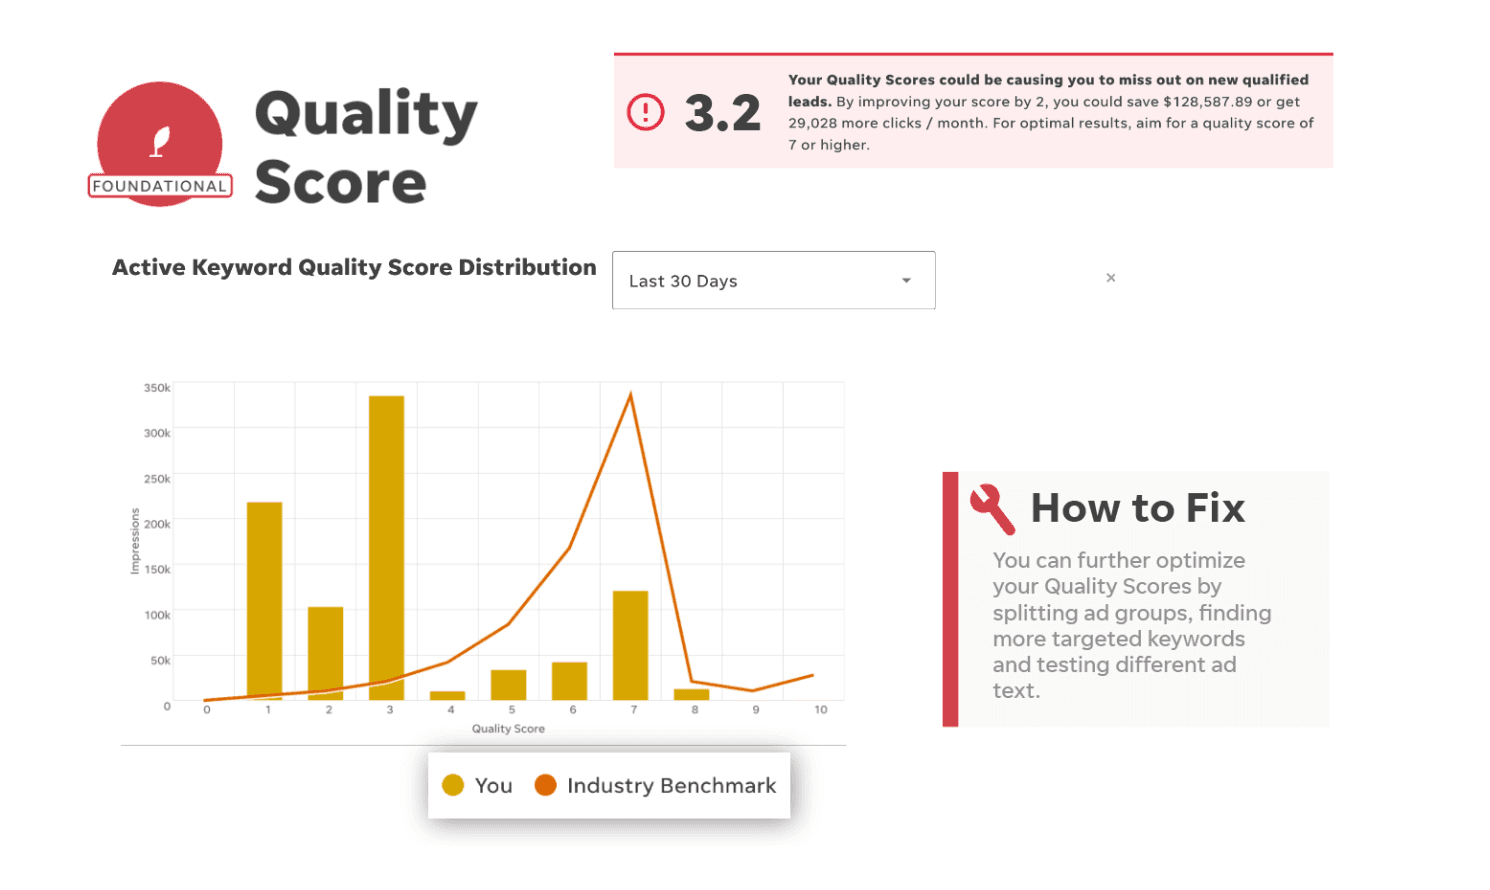Image resolution: width=1490 pixels, height=890 pixels.
Task: Click the yellow bar at quality score 2
Action: 326,653
